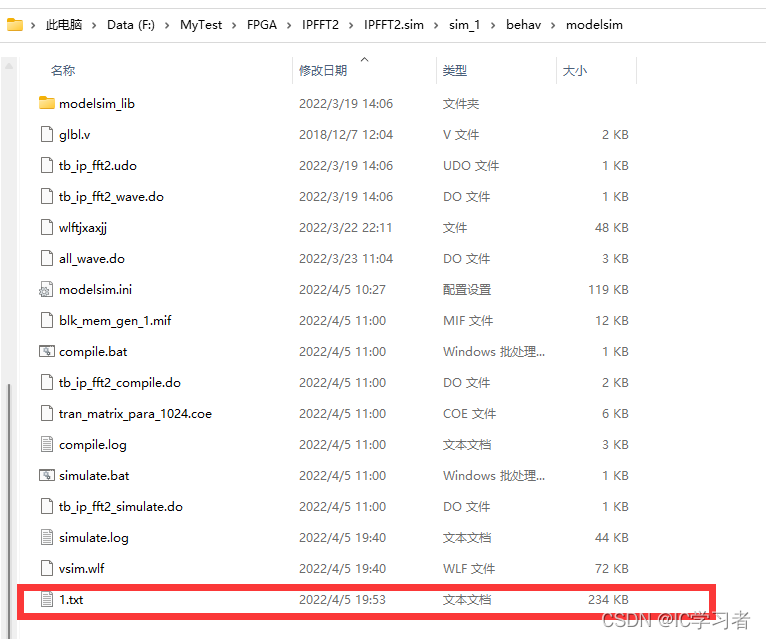Select the all_wave.do file name
The image size is (766, 639).
(92, 258)
